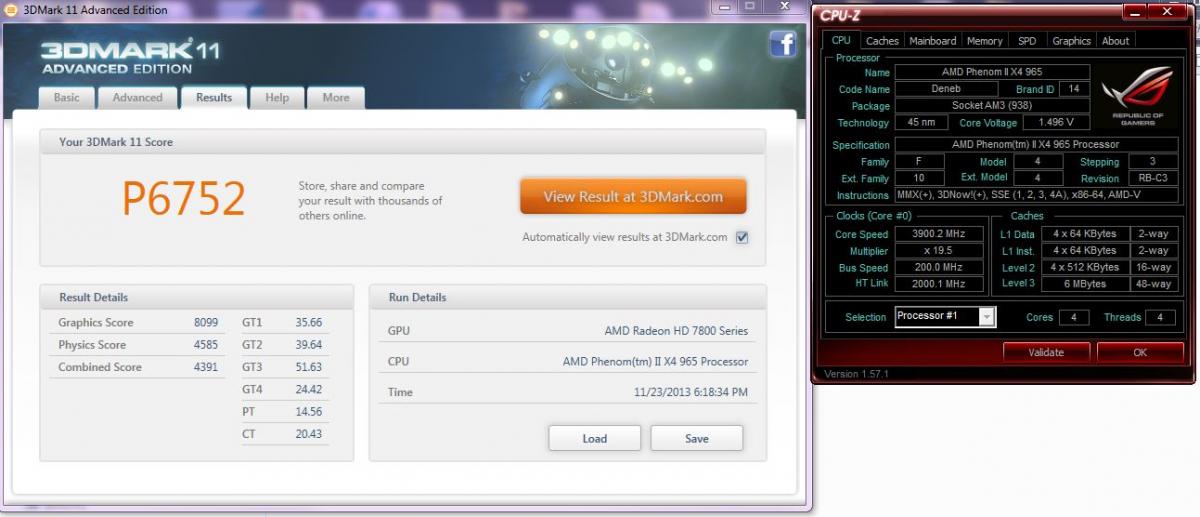Open the Help tab in 3DMark
1200x517 pixels.
pyautogui.click(x=277, y=97)
